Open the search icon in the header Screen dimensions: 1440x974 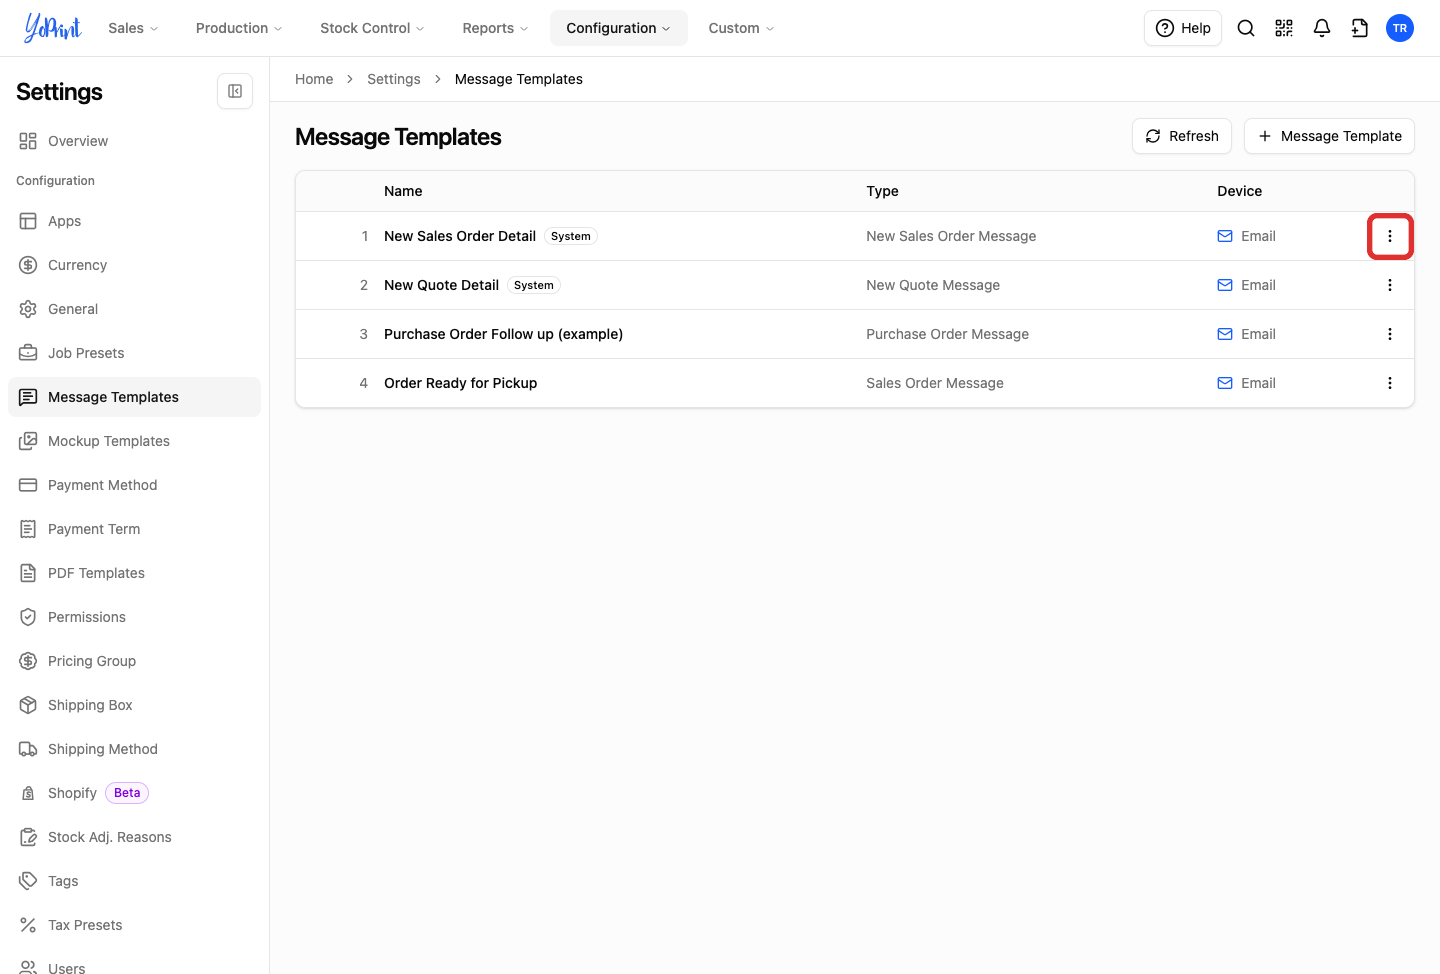(x=1246, y=28)
